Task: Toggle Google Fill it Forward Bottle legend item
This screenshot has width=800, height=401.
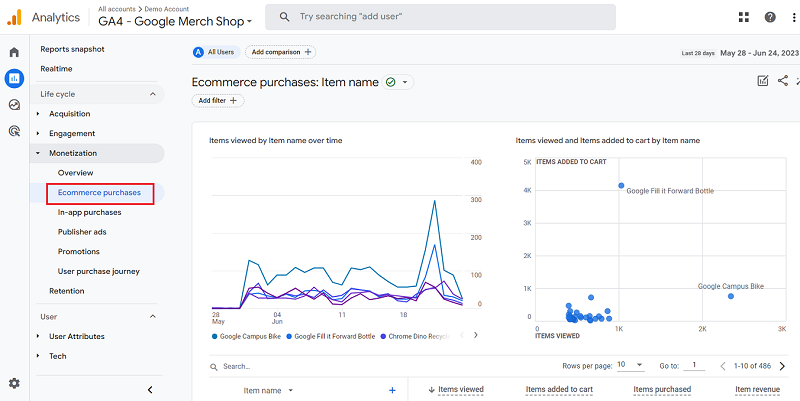Action: [331, 337]
